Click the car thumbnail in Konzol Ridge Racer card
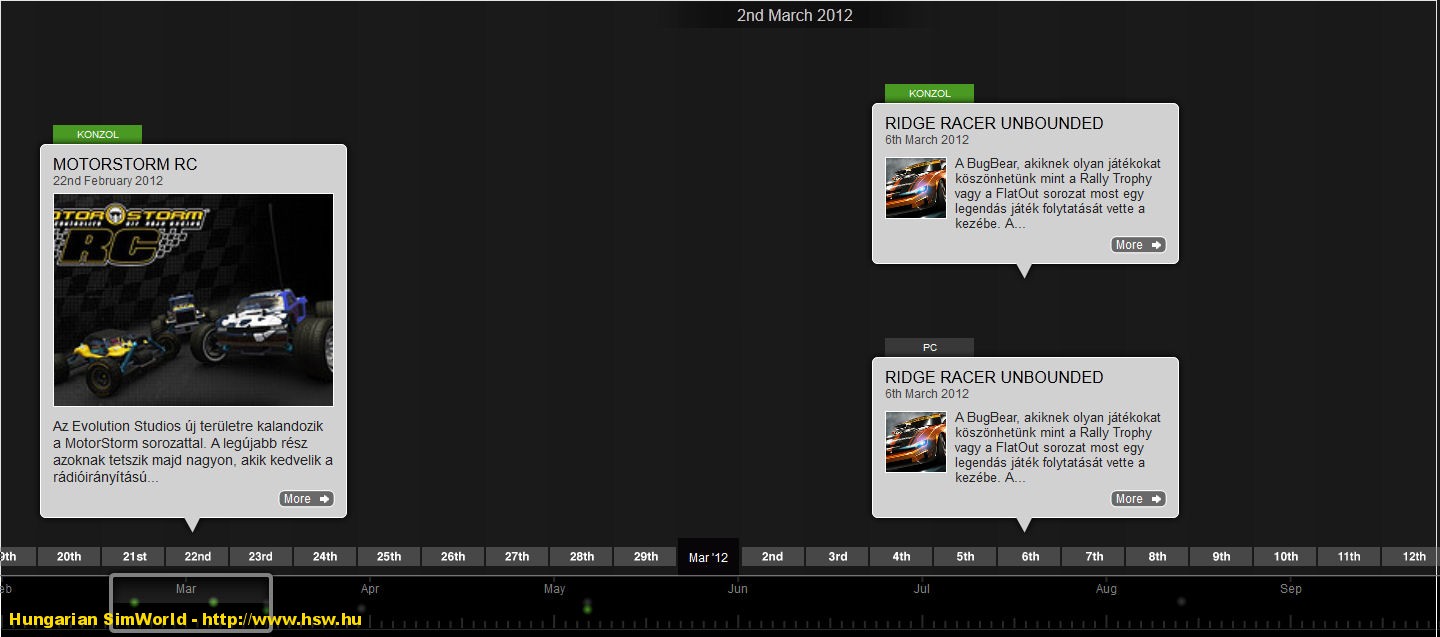 915,188
